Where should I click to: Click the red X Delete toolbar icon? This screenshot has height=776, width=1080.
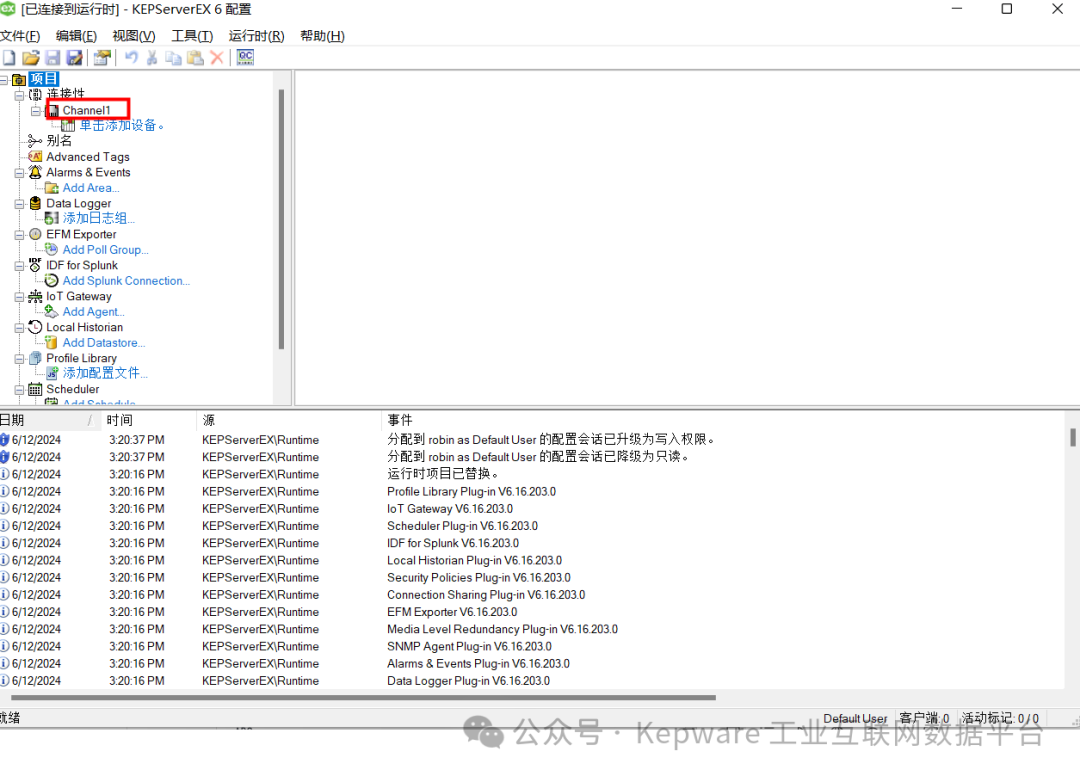click(217, 58)
